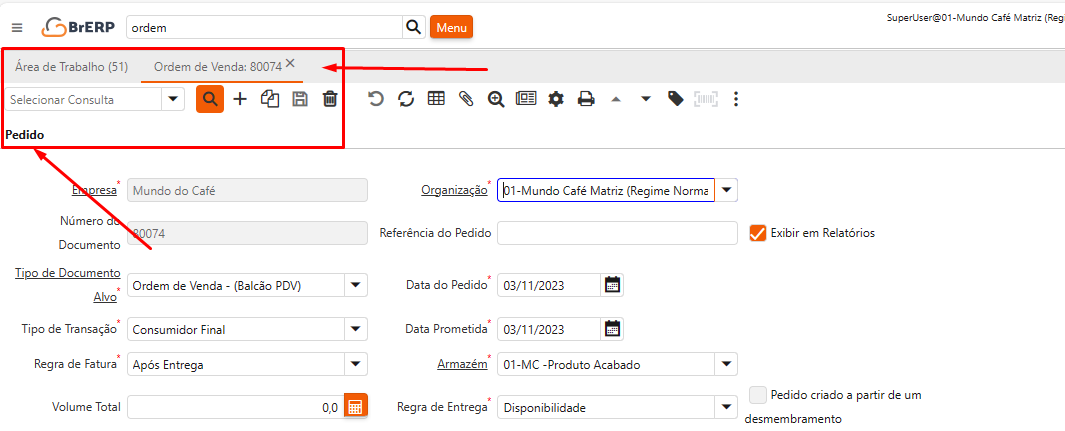Click the orange Menu button

click(x=451, y=28)
